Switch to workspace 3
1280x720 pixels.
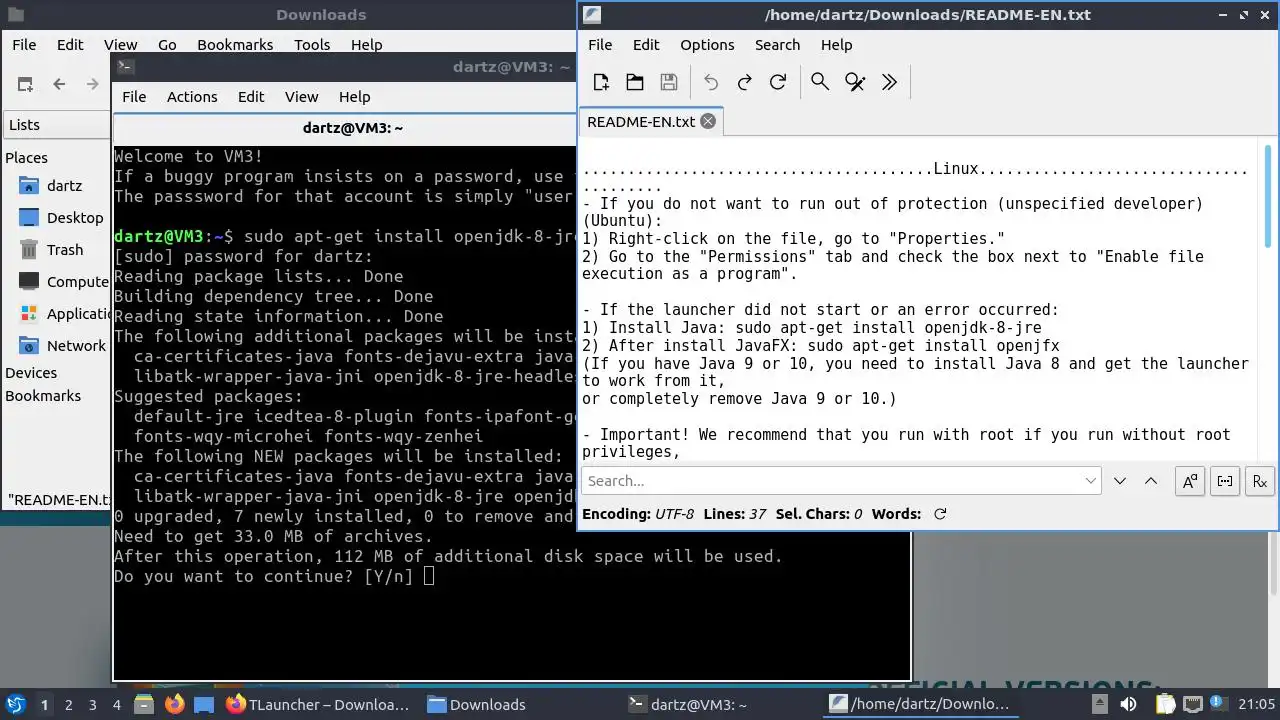click(92, 705)
